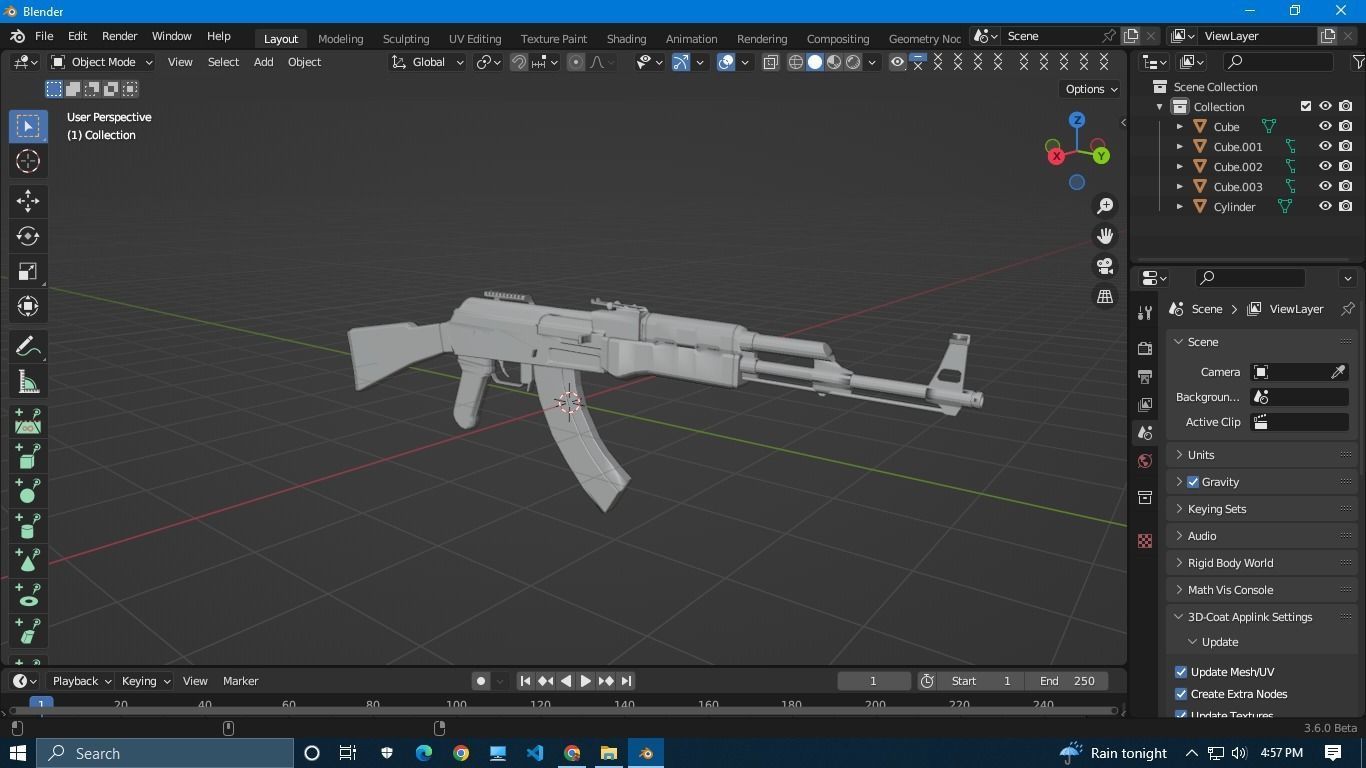Pick a camera with the Camera eyedropper
Viewport: 1366px width, 768px height.
[1337, 371]
